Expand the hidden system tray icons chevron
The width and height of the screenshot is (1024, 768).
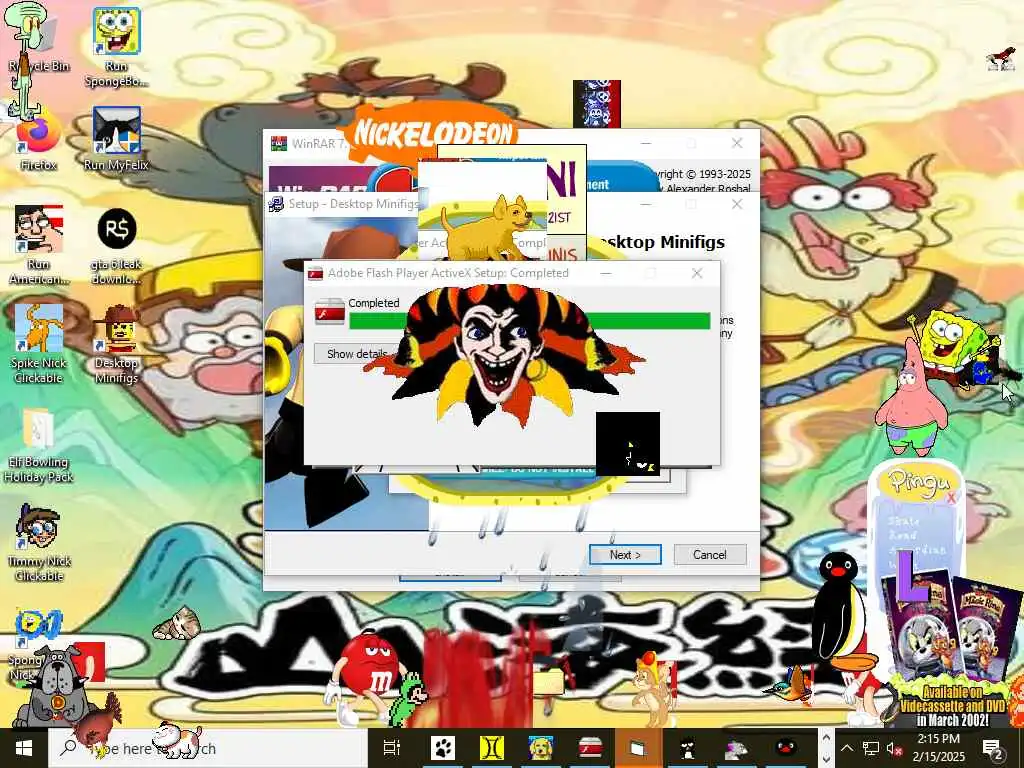[846, 748]
